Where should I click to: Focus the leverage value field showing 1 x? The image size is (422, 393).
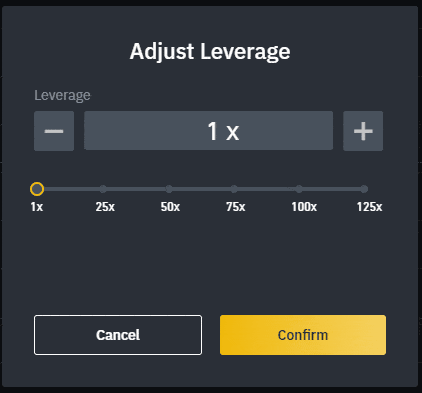click(208, 131)
